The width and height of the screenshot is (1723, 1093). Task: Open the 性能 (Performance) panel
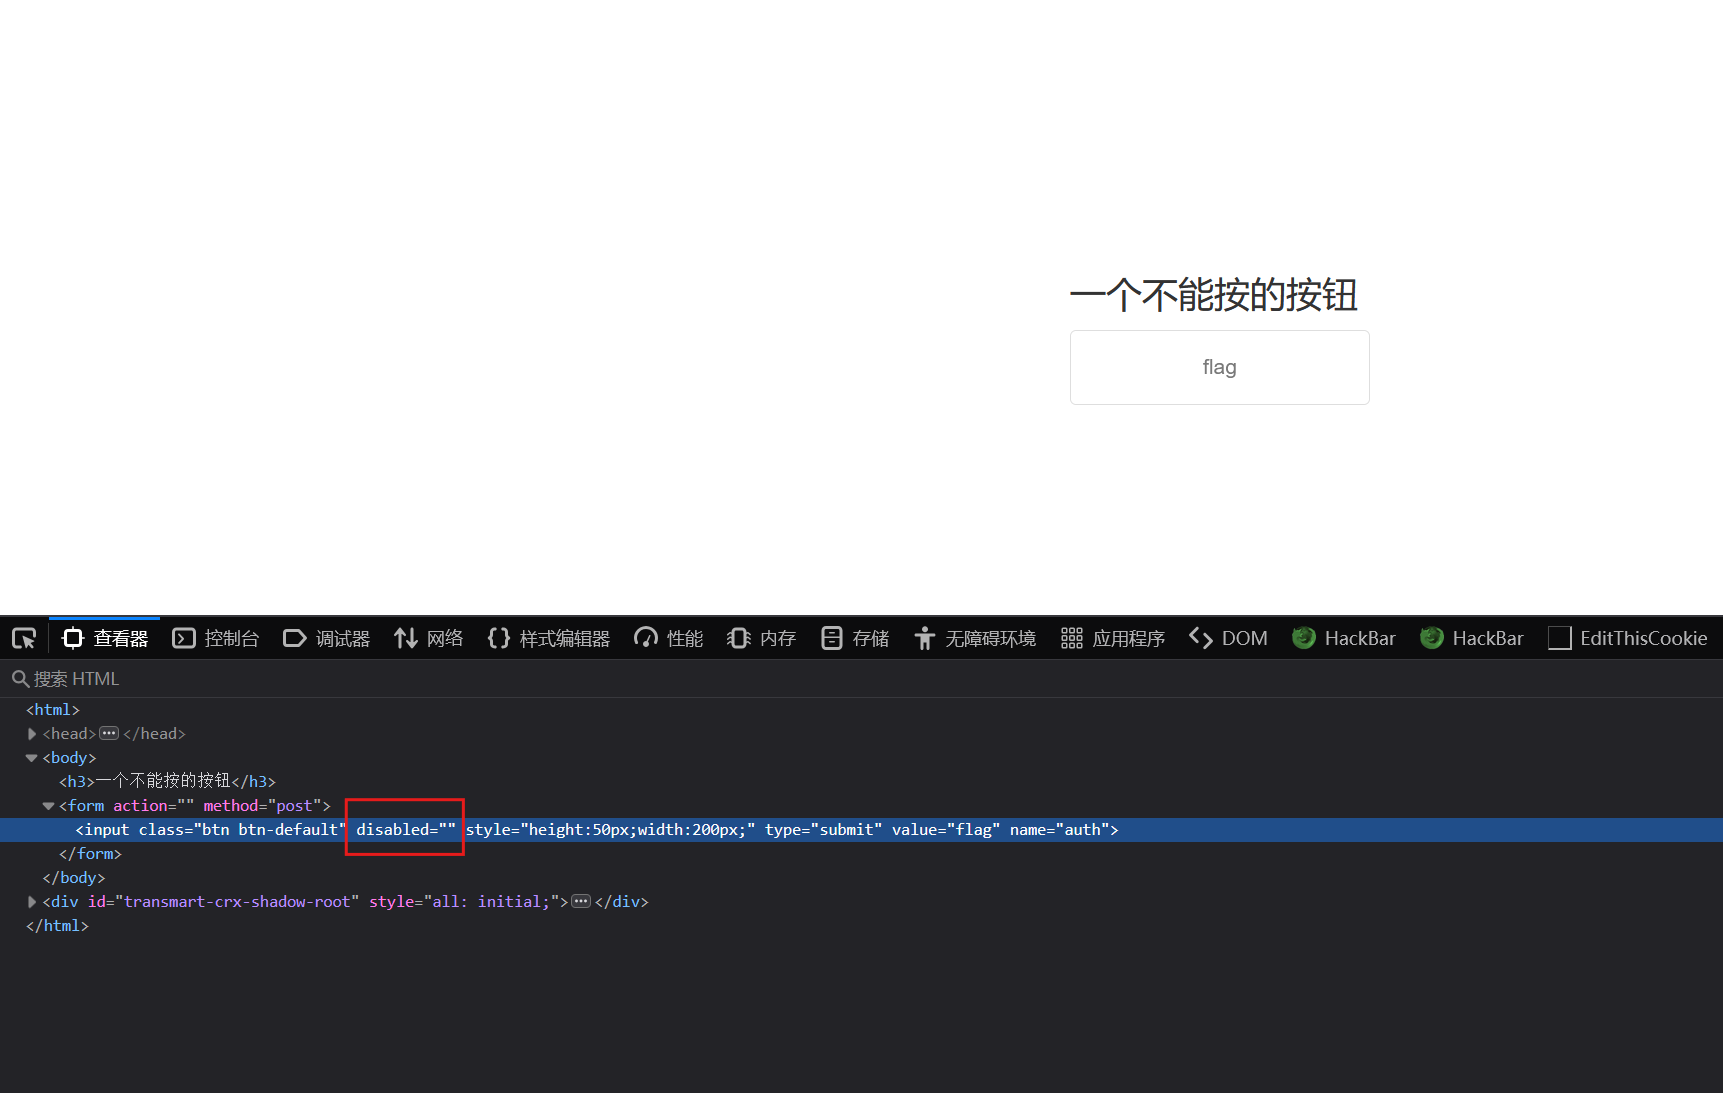[x=667, y=638]
